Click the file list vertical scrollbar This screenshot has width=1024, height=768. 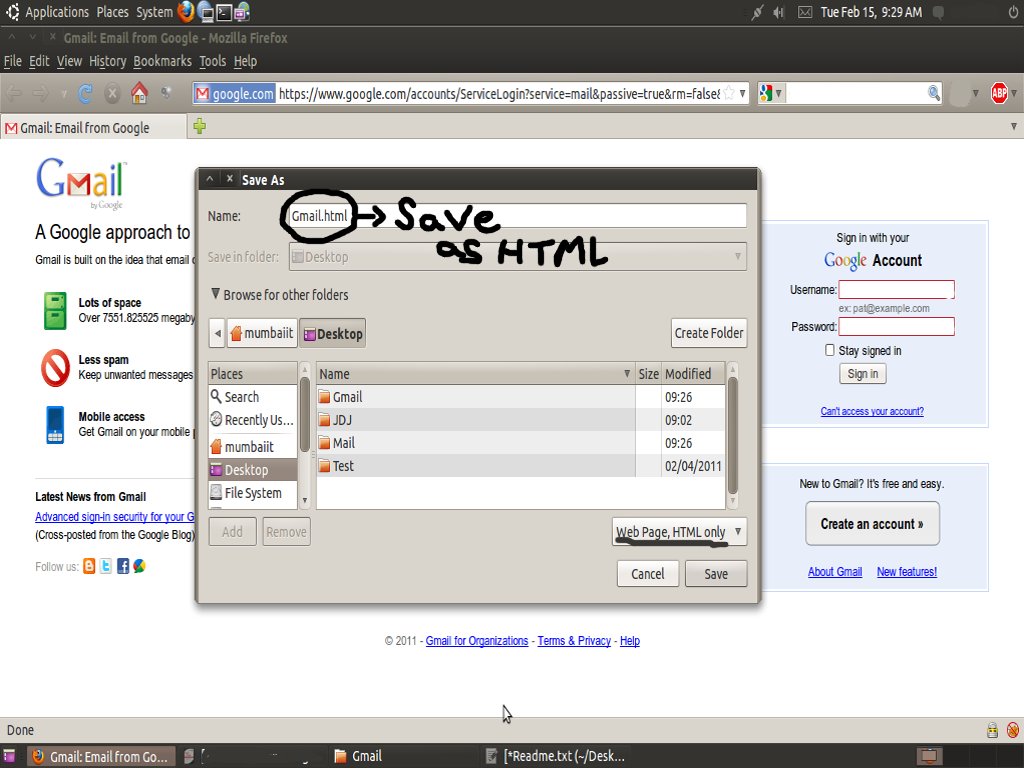(732, 435)
